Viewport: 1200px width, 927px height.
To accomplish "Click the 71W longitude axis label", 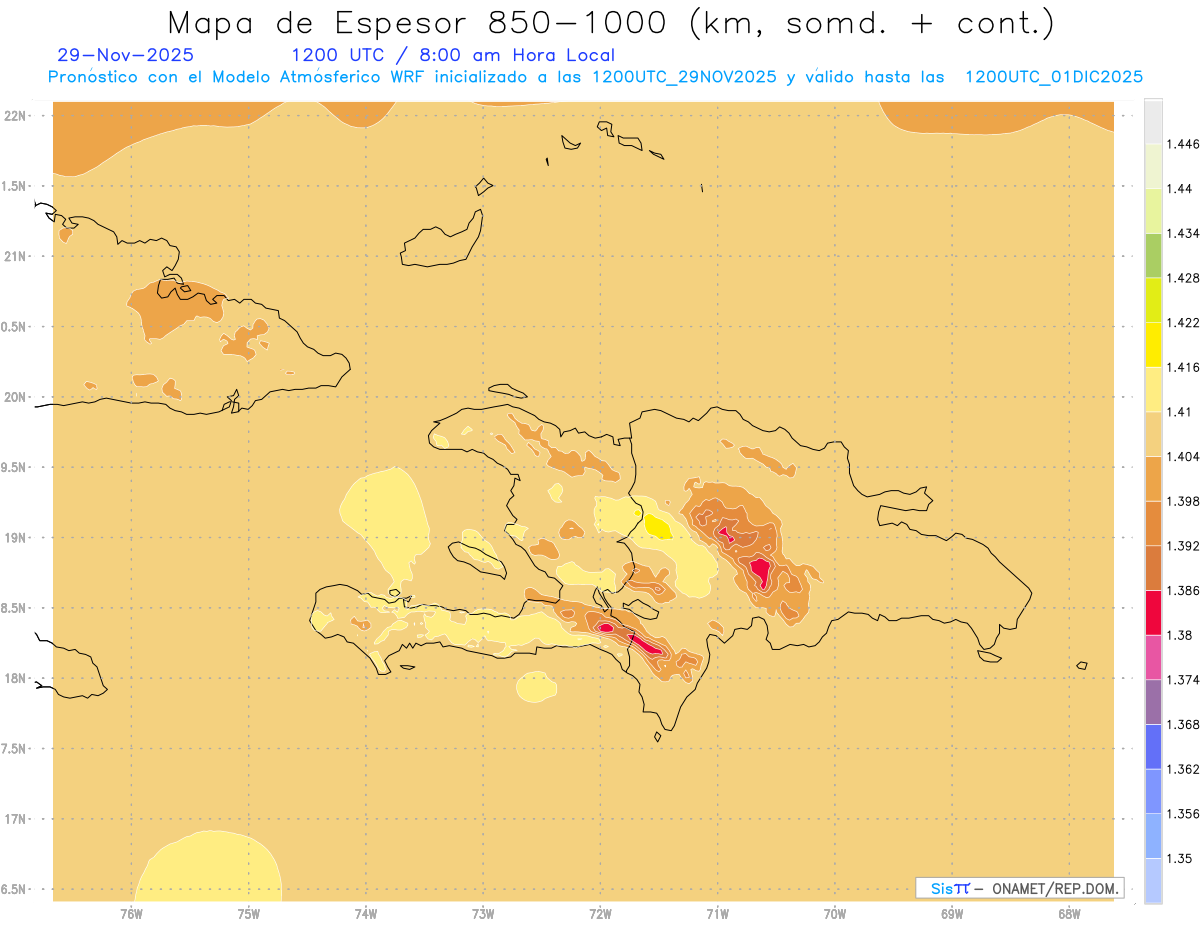I will 718,914.
